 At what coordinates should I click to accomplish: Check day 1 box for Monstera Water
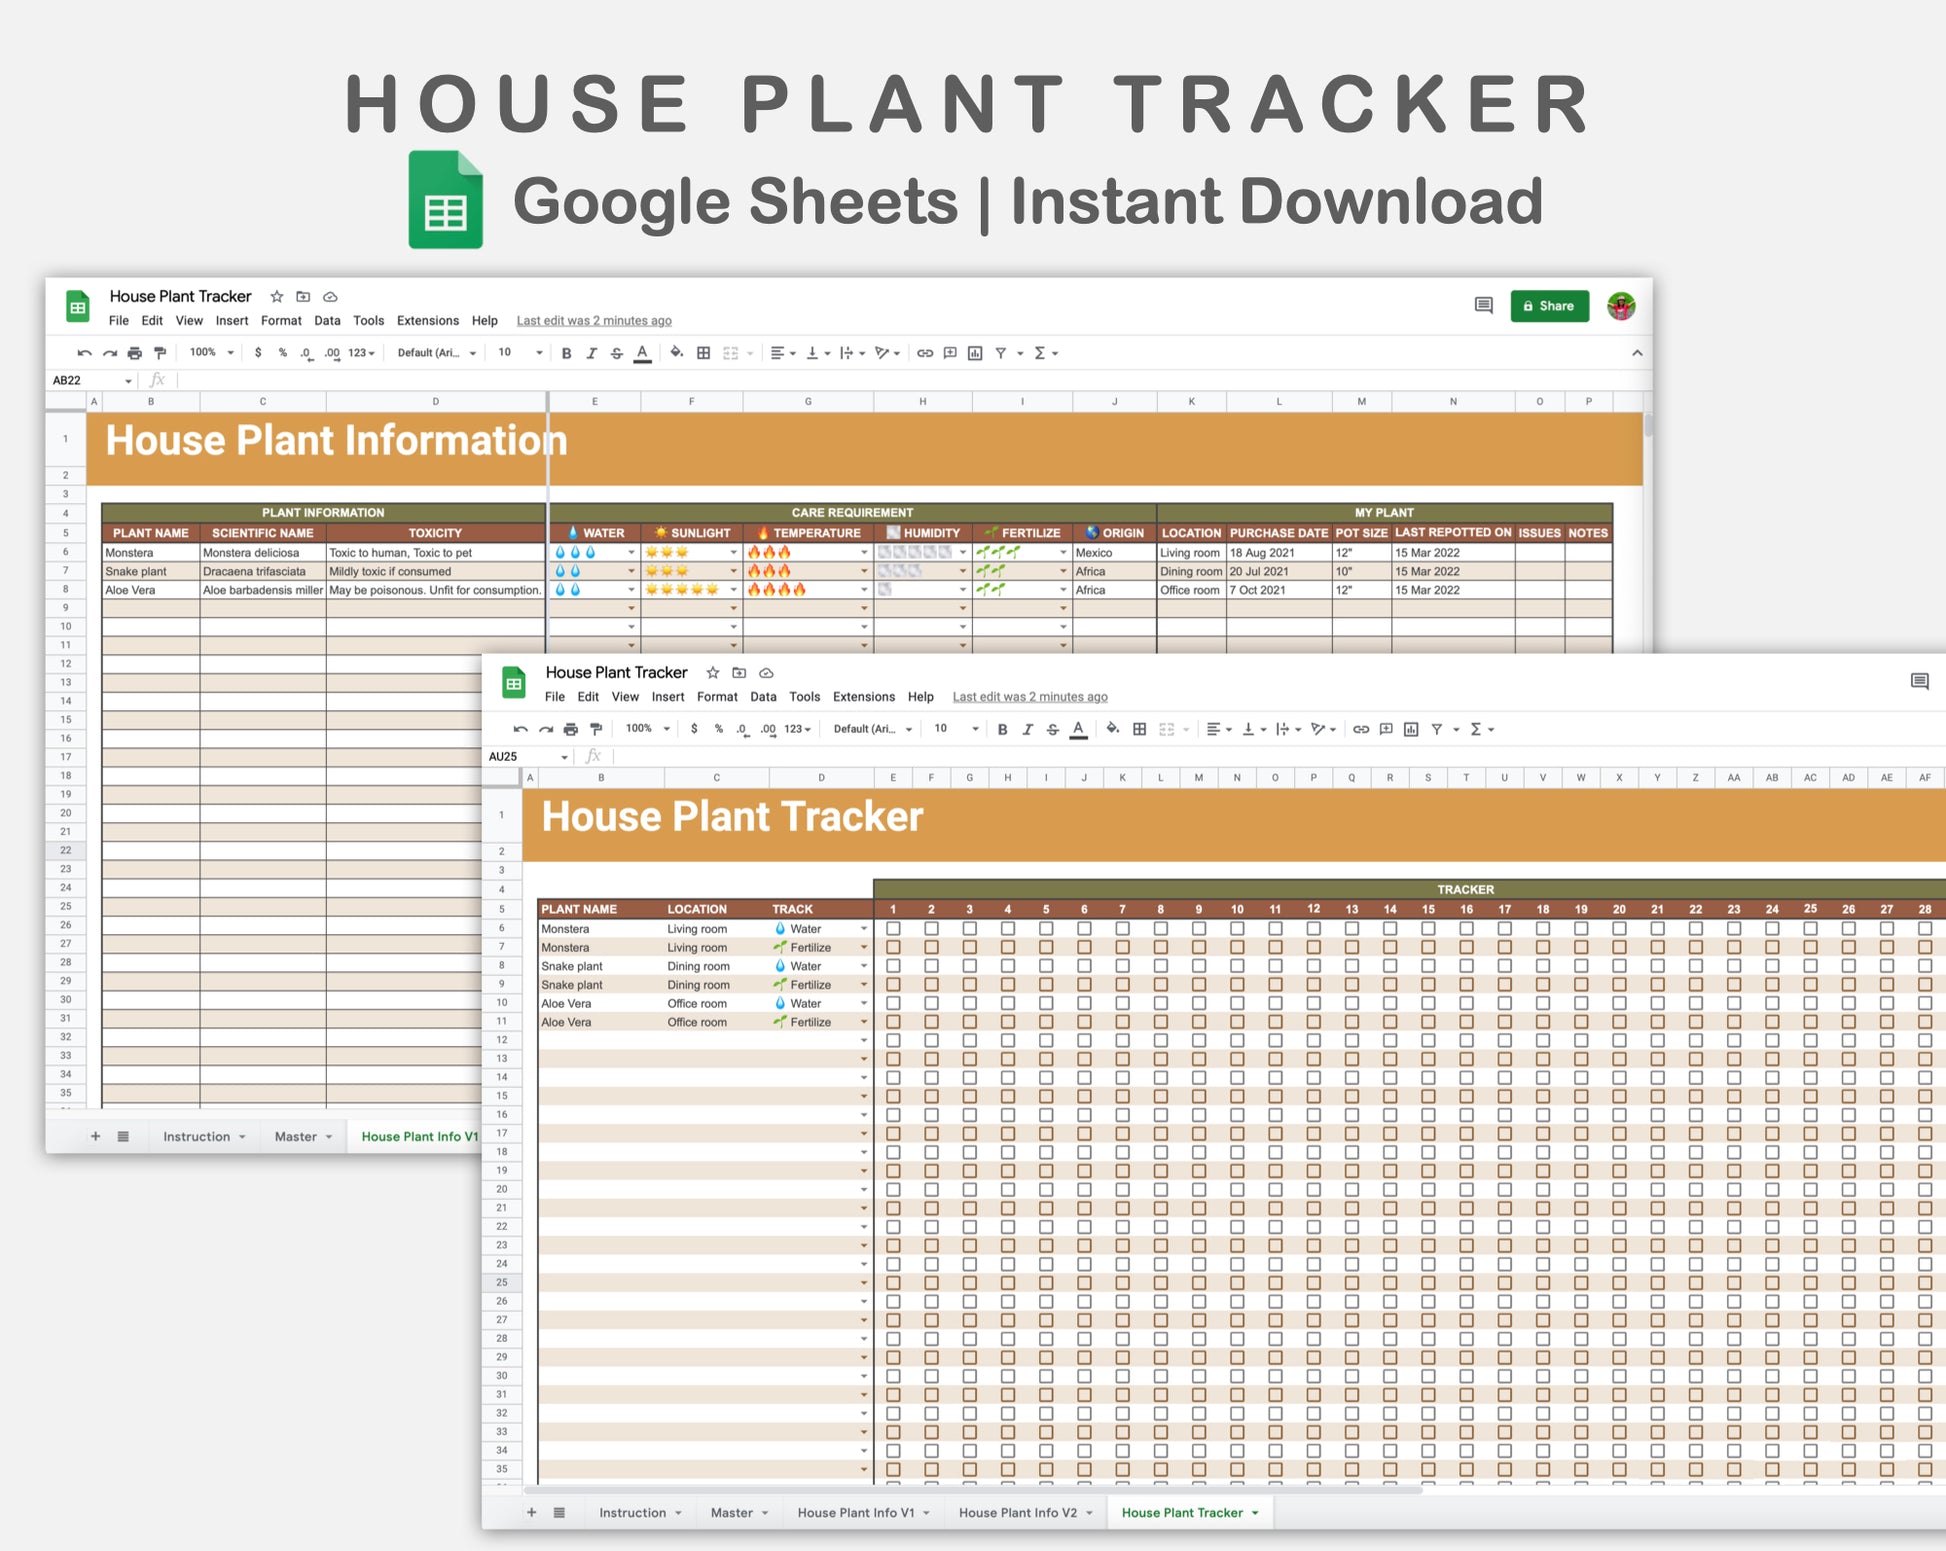(x=893, y=929)
